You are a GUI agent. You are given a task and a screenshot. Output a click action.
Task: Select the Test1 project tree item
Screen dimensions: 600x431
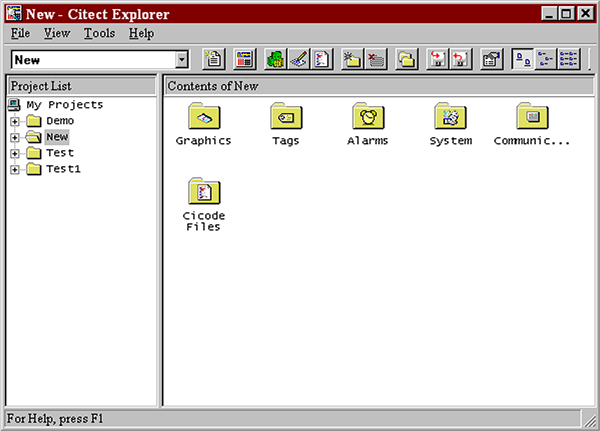click(64, 169)
